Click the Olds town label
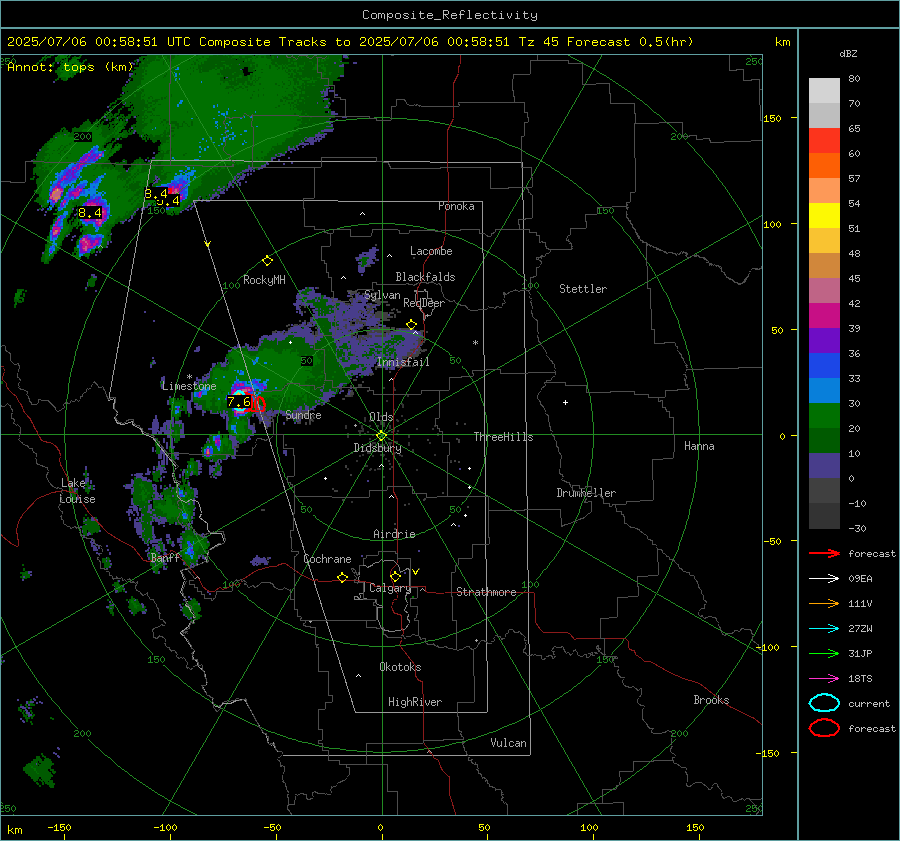The height and width of the screenshot is (841, 900). point(381,417)
